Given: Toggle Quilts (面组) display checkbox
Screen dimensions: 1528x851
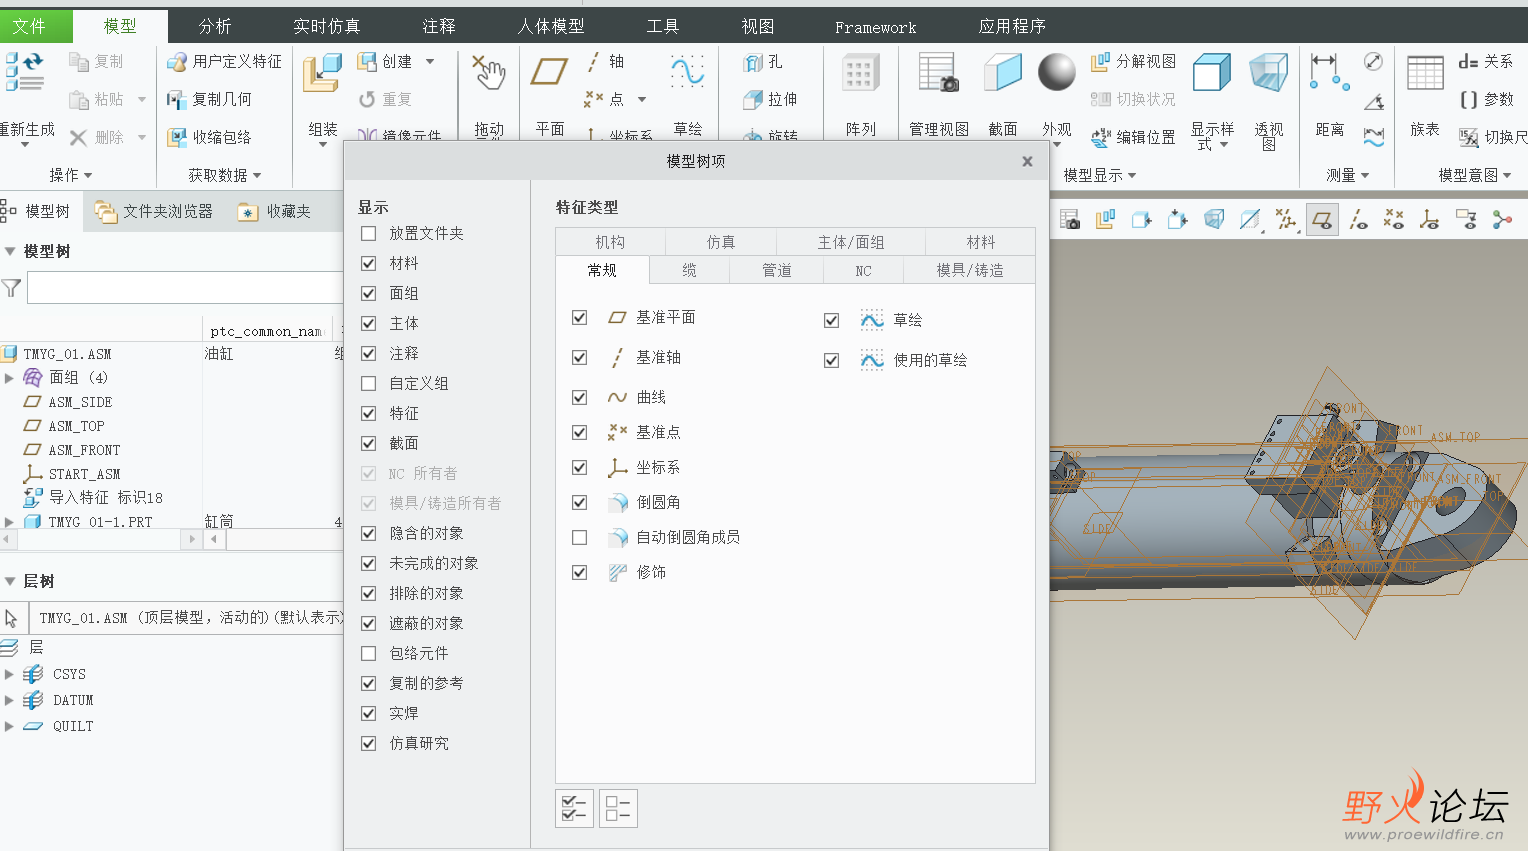Looking at the screenshot, I should (369, 293).
